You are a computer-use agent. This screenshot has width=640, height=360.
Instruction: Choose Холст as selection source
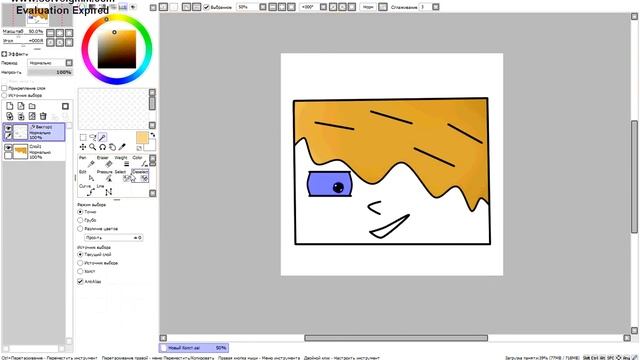pos(80,271)
